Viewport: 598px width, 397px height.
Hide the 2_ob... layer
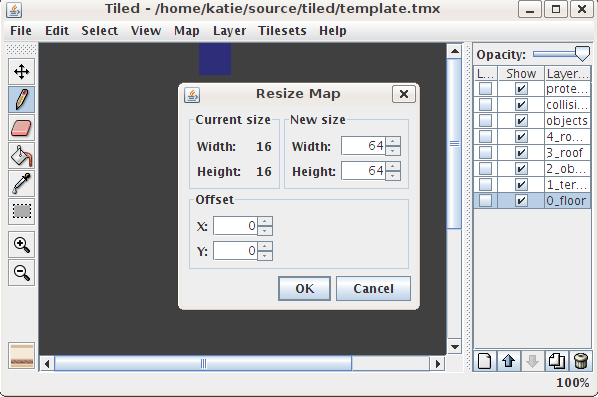tap(521, 169)
